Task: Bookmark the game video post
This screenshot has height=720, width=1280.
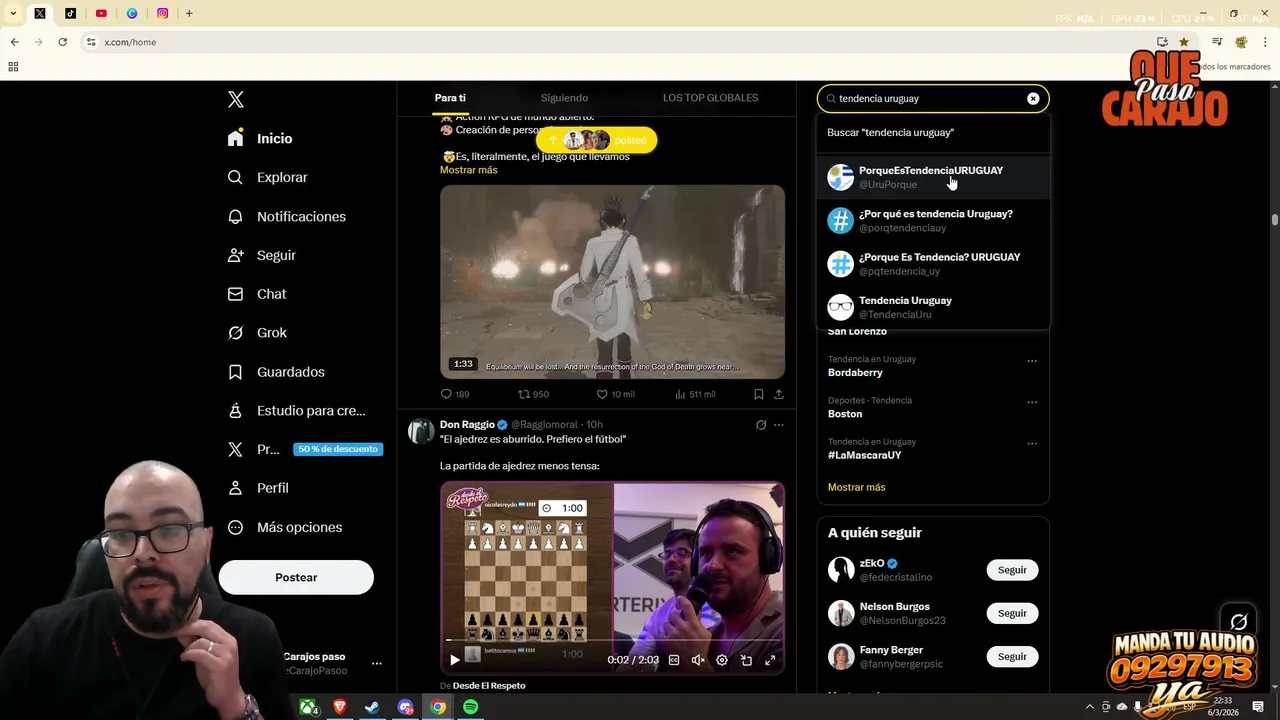Action: click(x=759, y=394)
